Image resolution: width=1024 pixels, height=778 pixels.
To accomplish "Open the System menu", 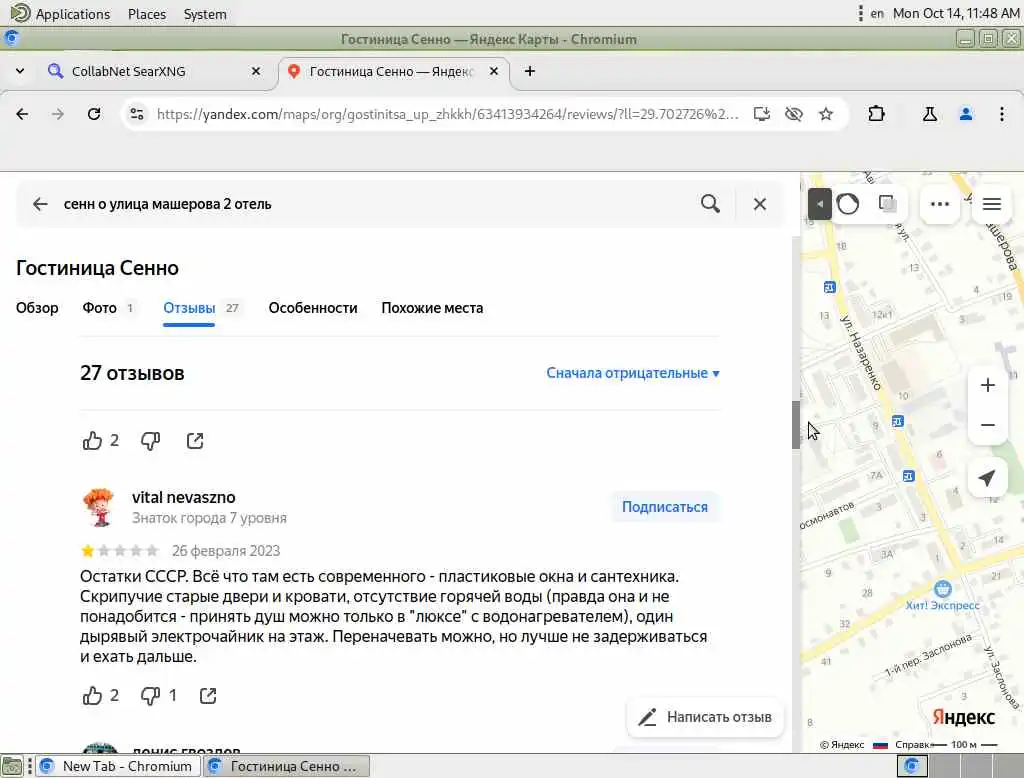I will coord(205,14).
